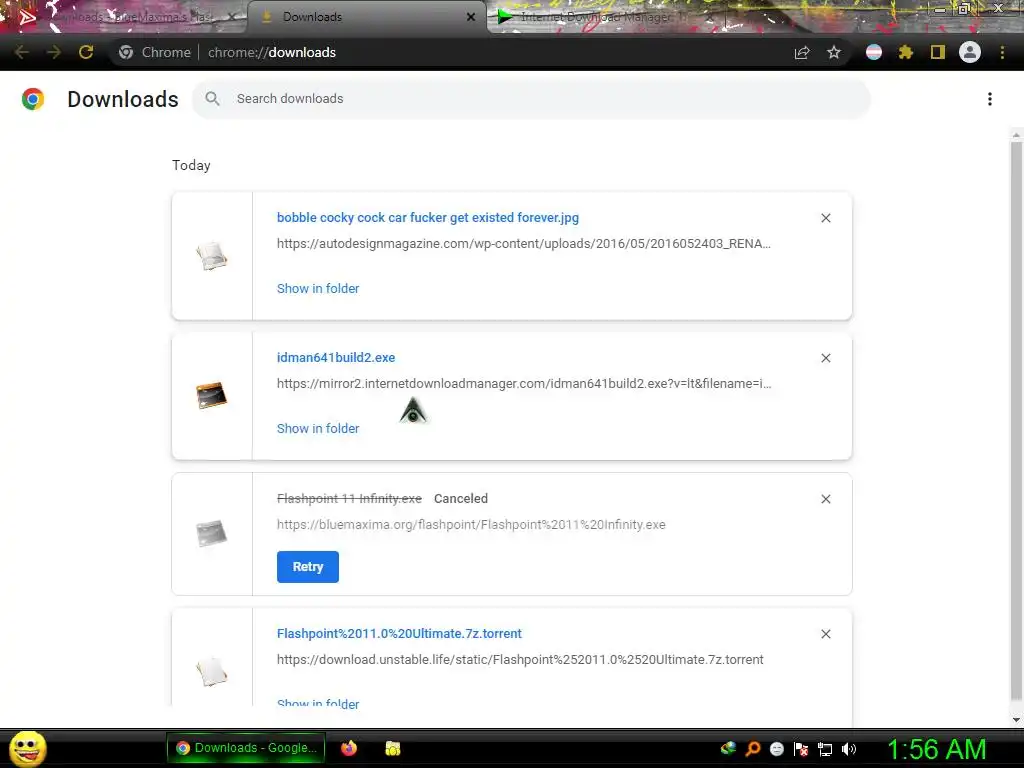Screen dimensions: 1024x768
Task: Close the BlueMaxima's Flashpoint tab
Action: click(x=231, y=17)
